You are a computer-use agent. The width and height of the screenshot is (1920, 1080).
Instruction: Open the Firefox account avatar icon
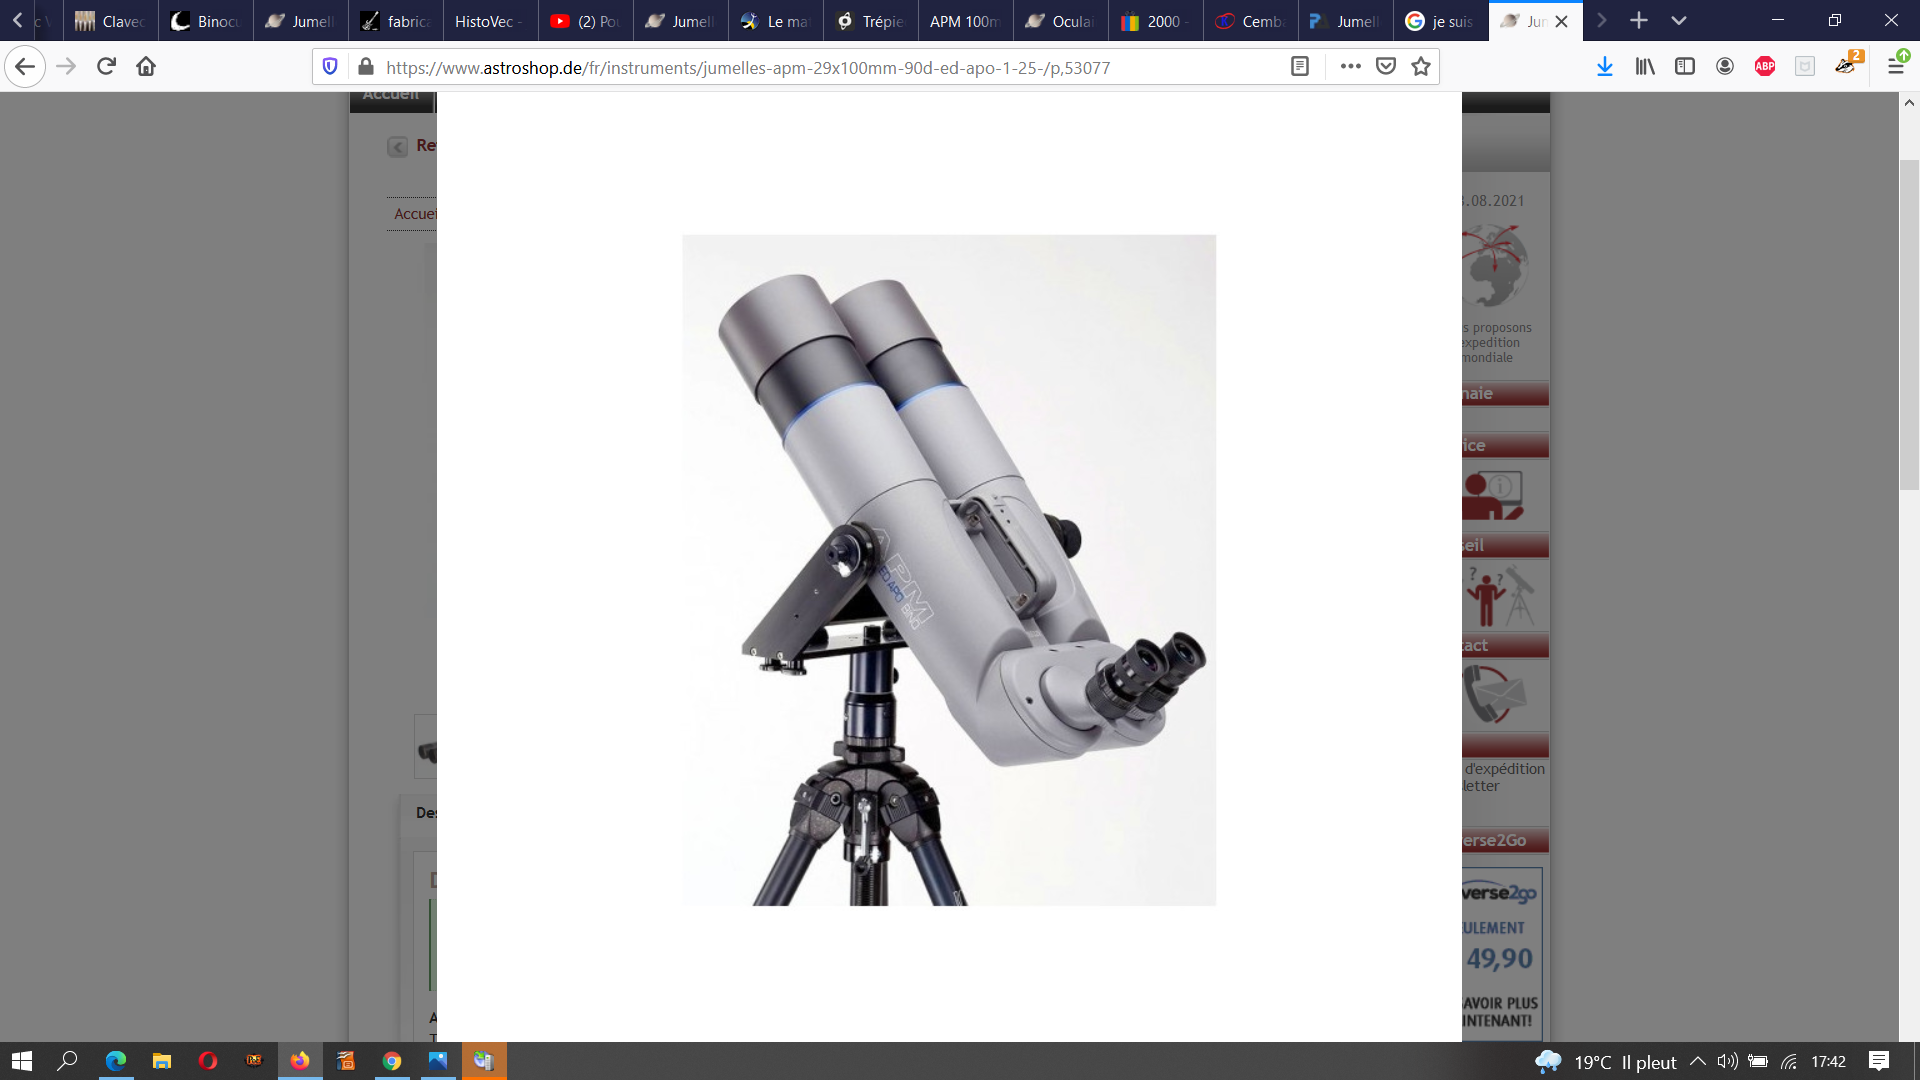1725,67
